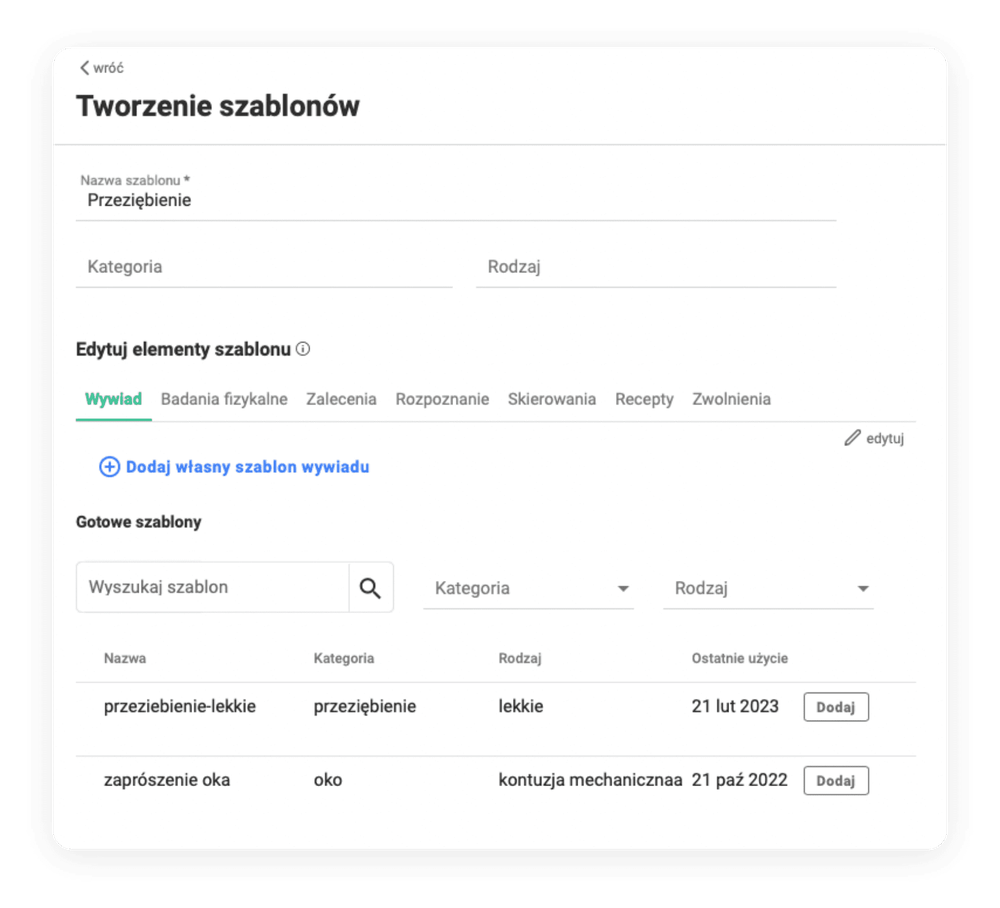Image resolution: width=1000 pixels, height=908 pixels.
Task: Go to the Skierowania tab
Action: click(551, 399)
